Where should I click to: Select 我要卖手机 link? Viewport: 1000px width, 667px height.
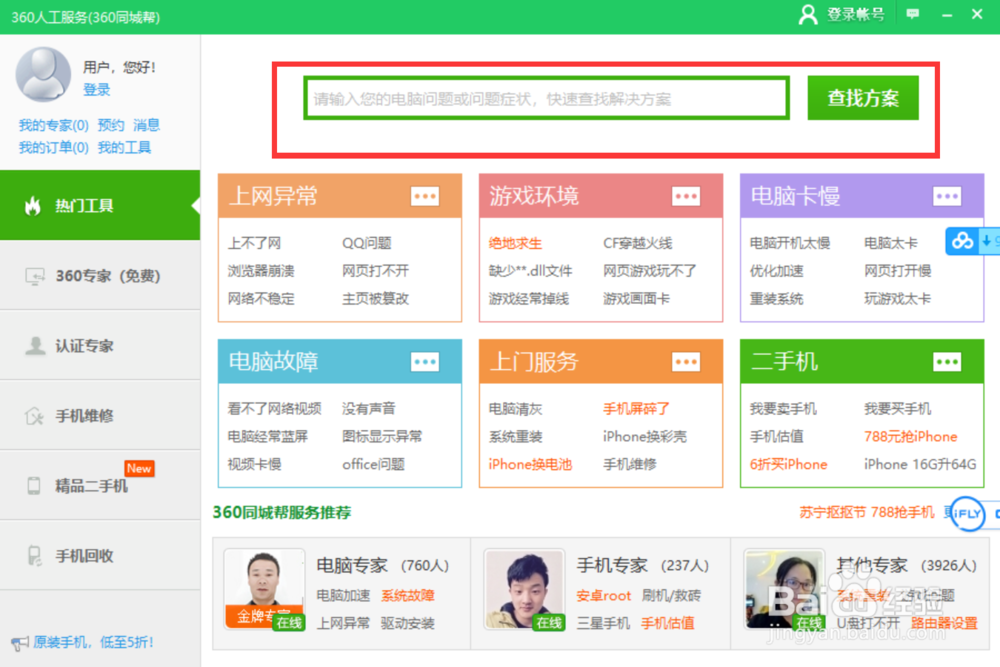tap(783, 408)
